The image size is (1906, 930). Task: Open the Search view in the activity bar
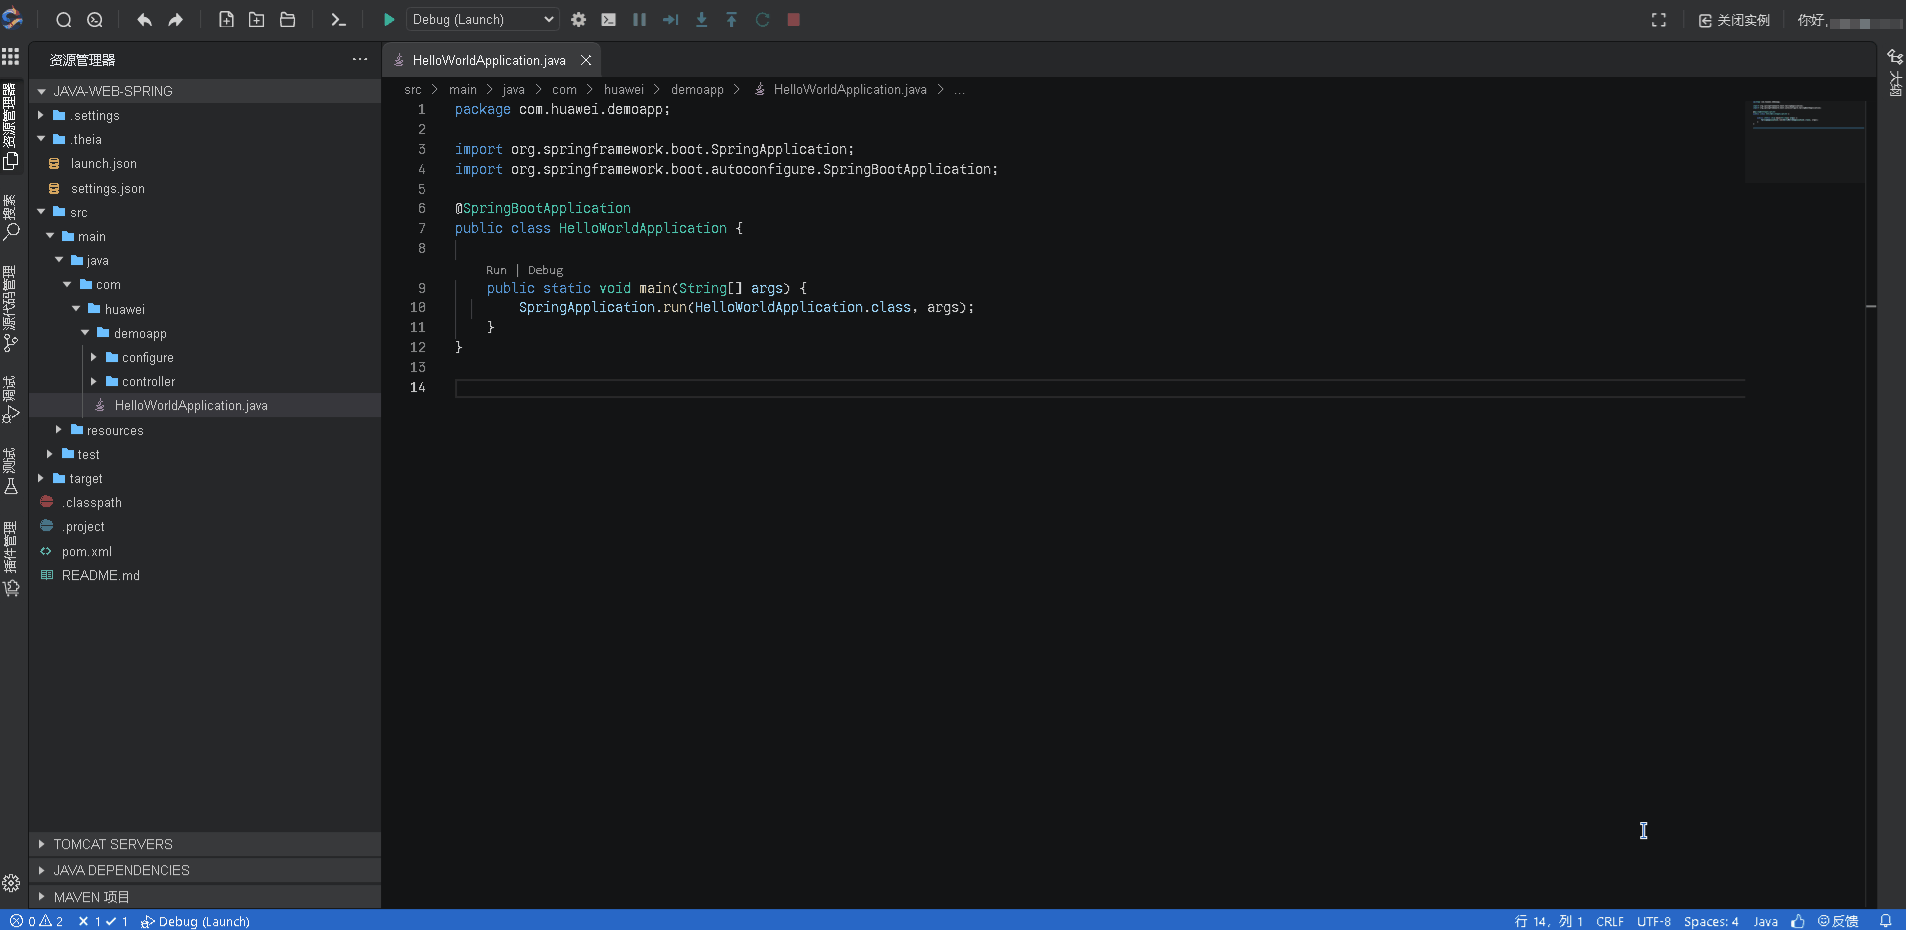[11, 230]
